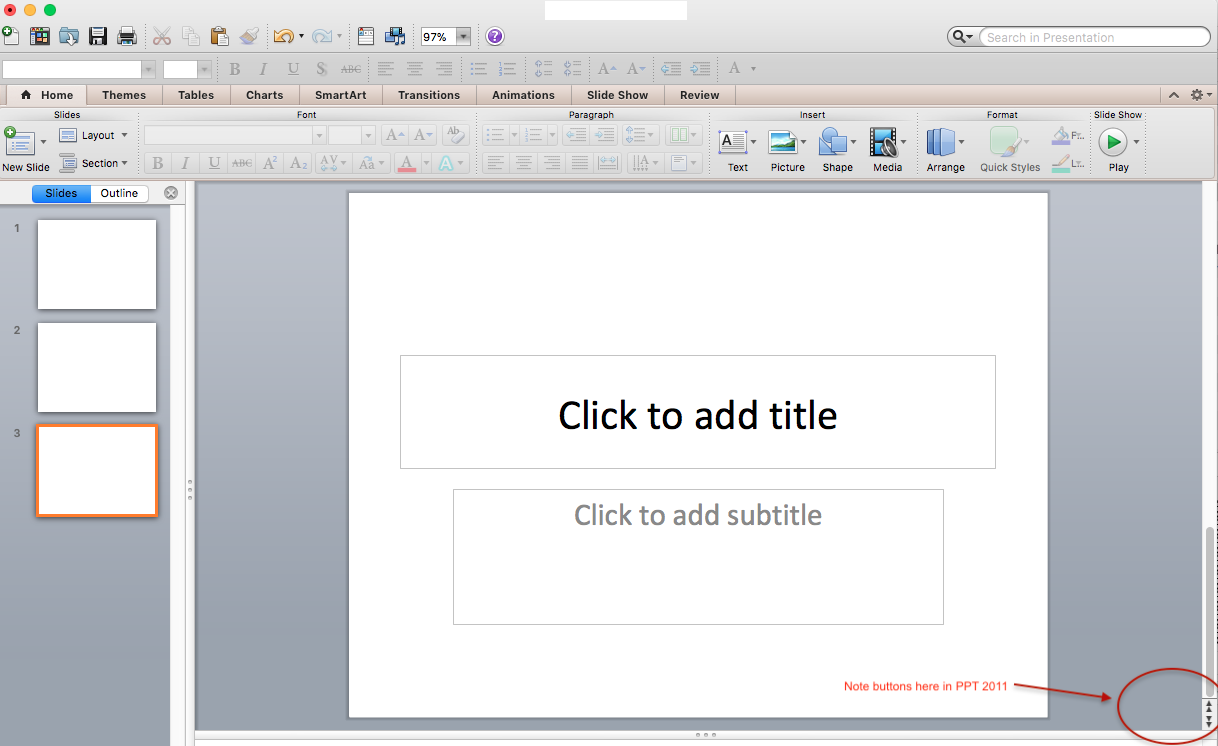Click the Help question mark icon
Viewport: 1218px width, 746px height.
tap(495, 36)
